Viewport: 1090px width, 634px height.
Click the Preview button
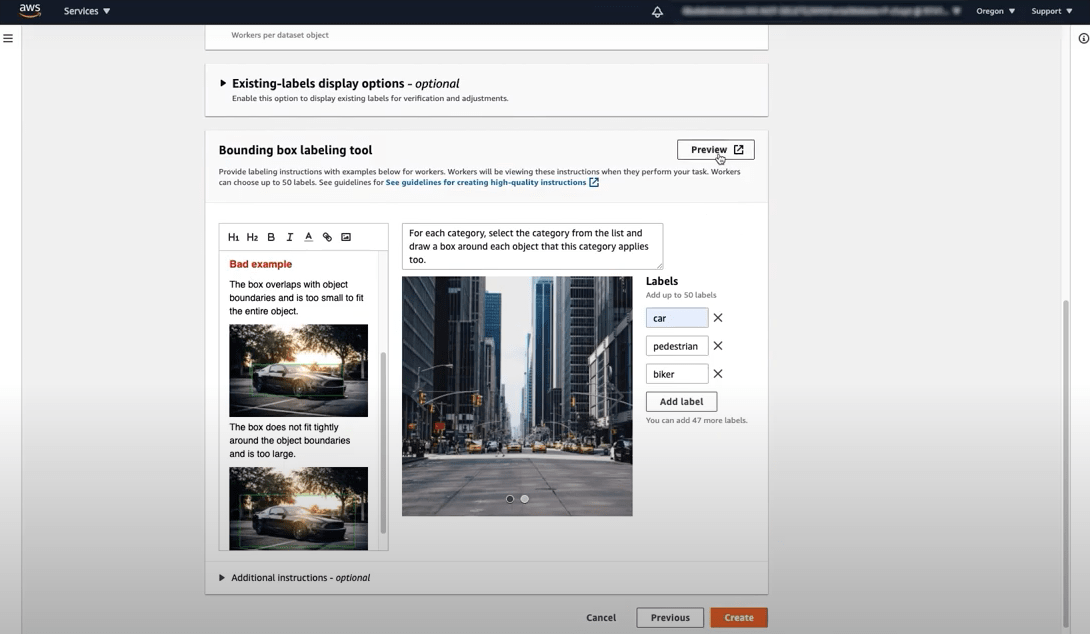pos(716,149)
